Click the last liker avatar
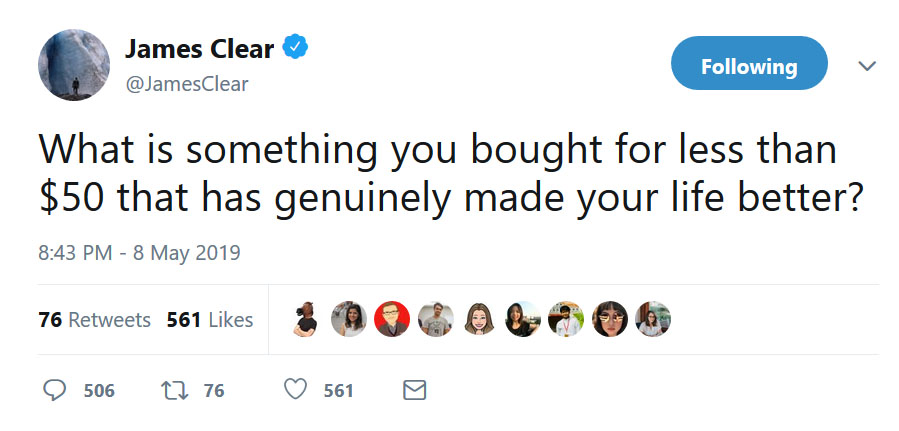Screen dimensions: 899x431 tap(653, 319)
